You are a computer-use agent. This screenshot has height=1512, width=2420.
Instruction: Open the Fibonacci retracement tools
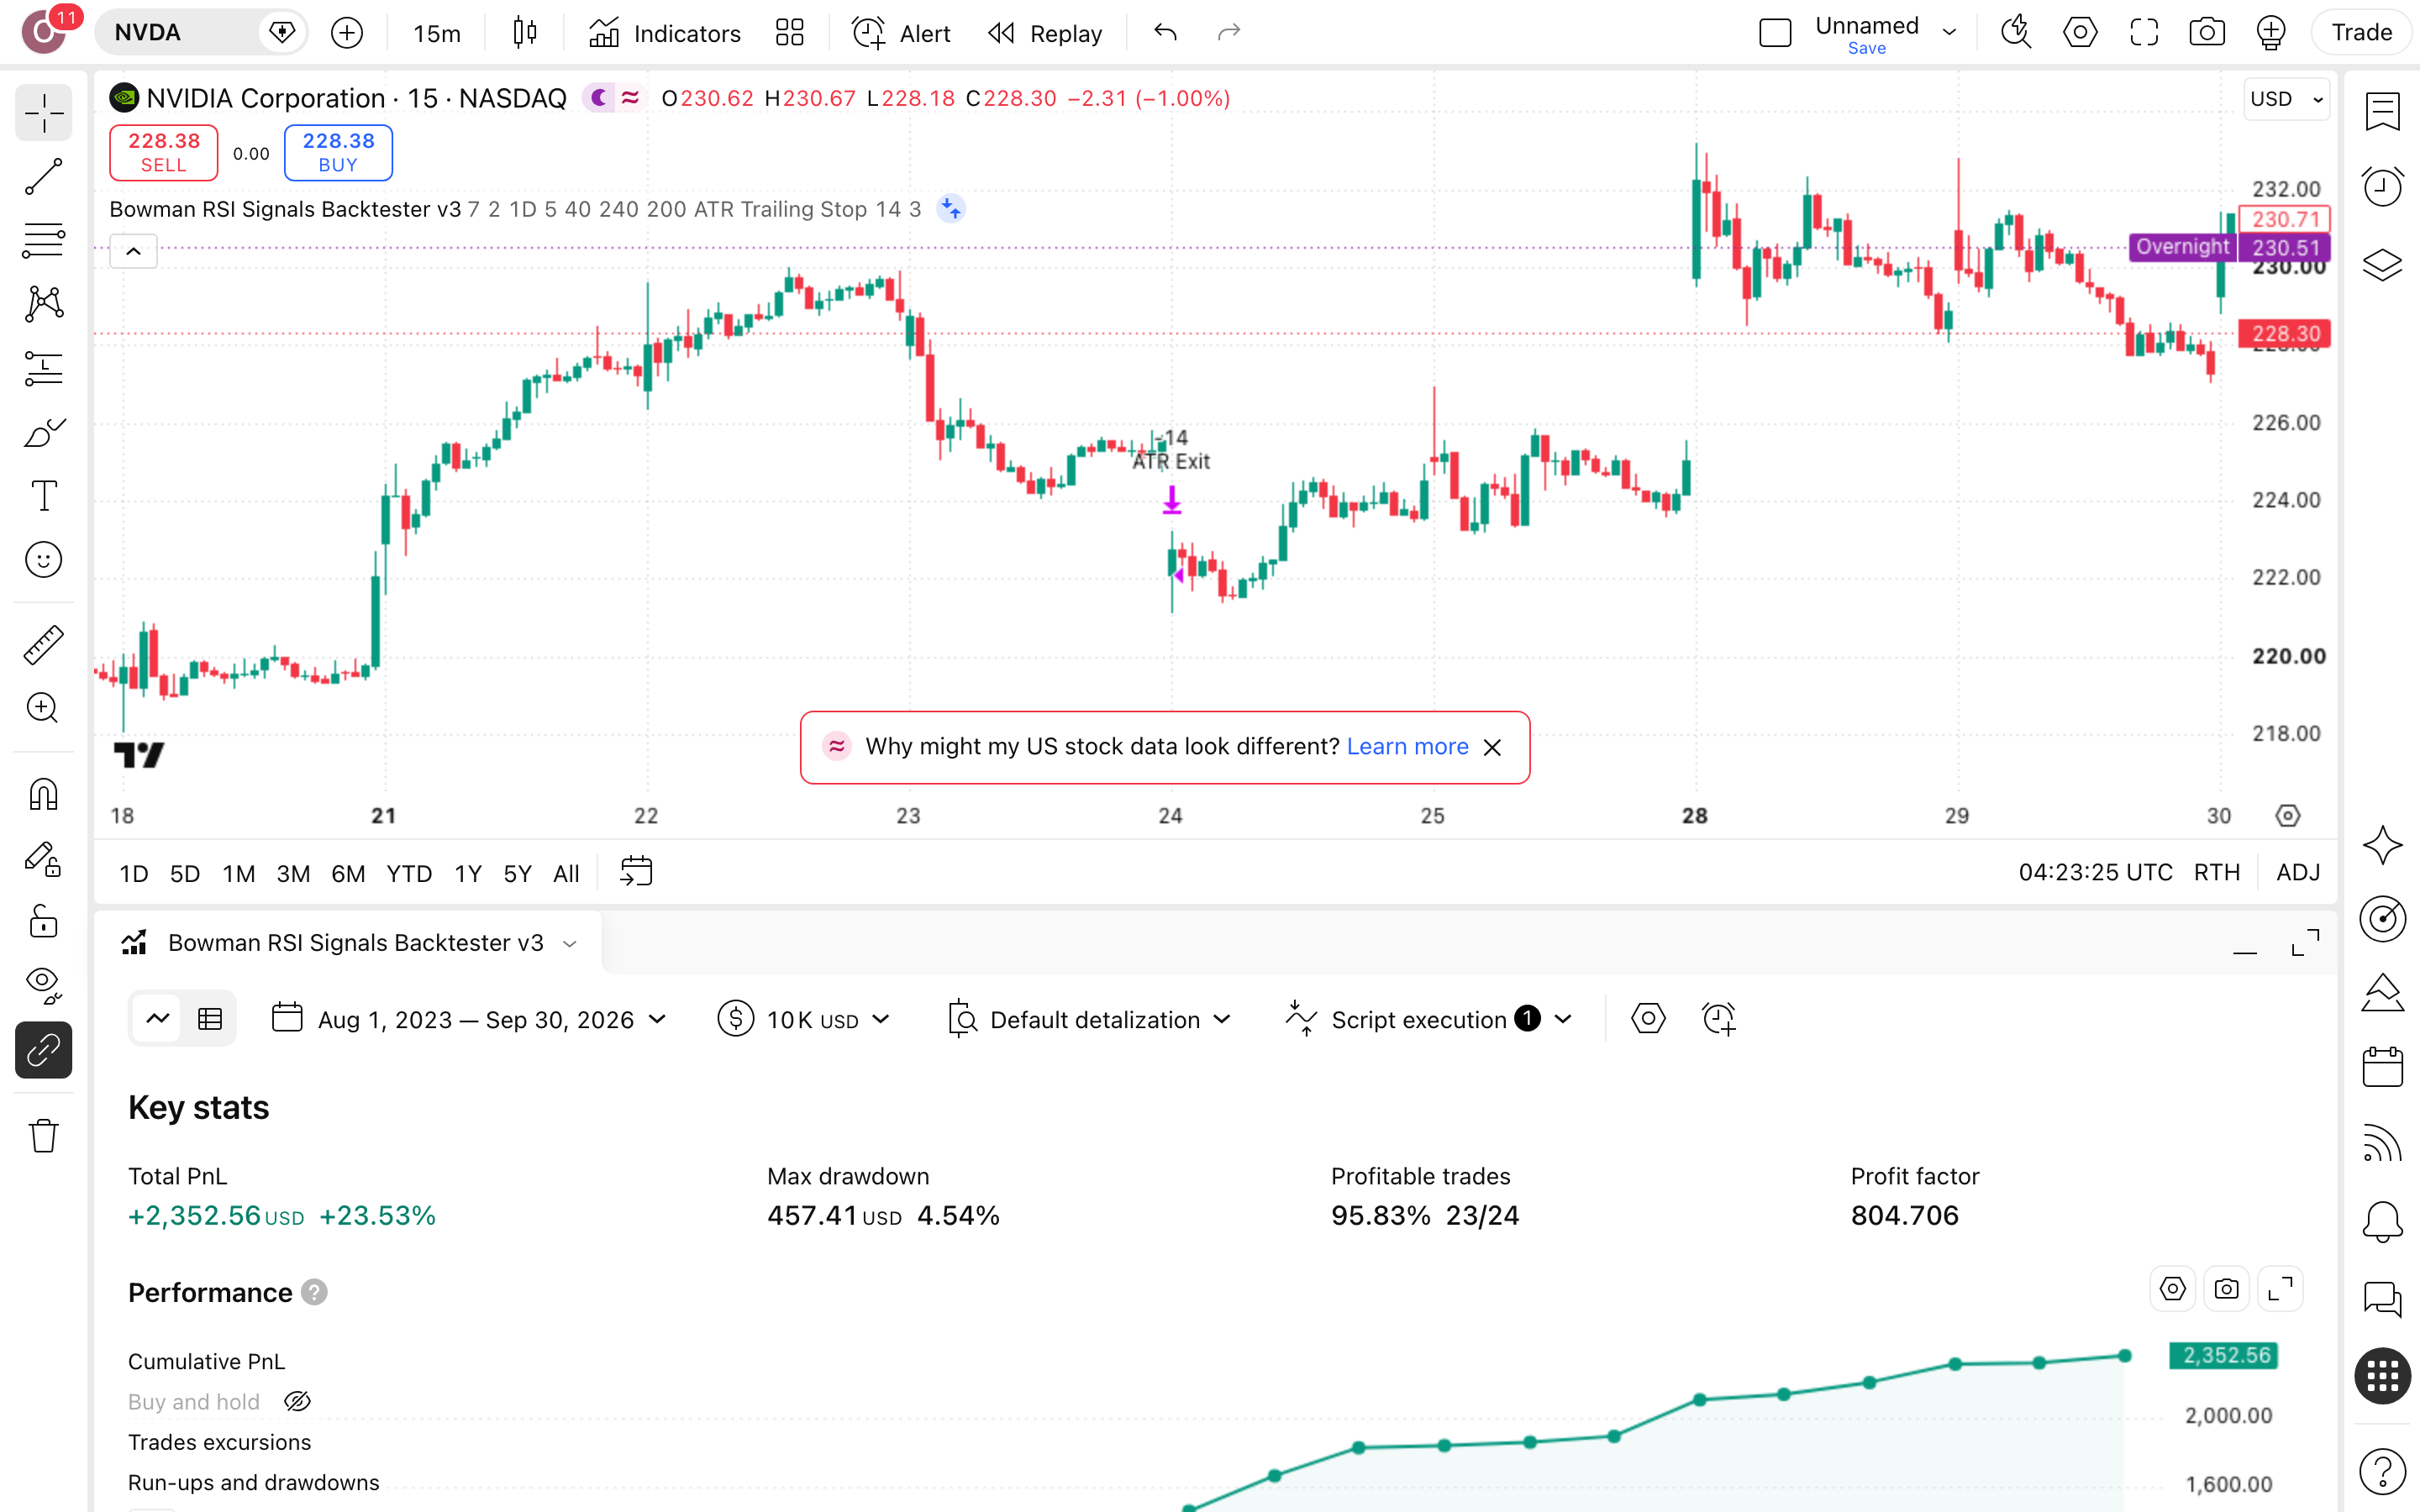click(x=44, y=240)
